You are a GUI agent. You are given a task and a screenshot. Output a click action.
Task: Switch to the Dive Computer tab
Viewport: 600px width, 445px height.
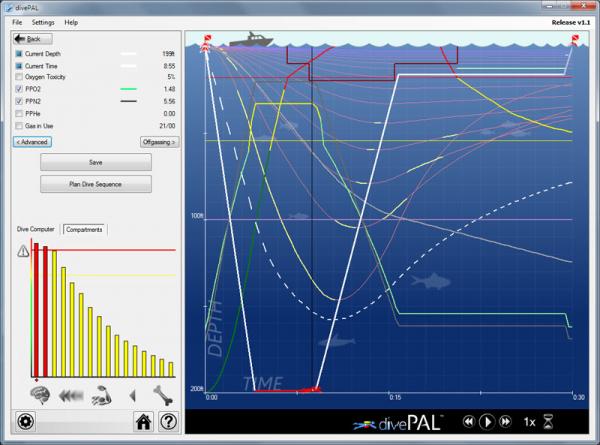pos(36,229)
